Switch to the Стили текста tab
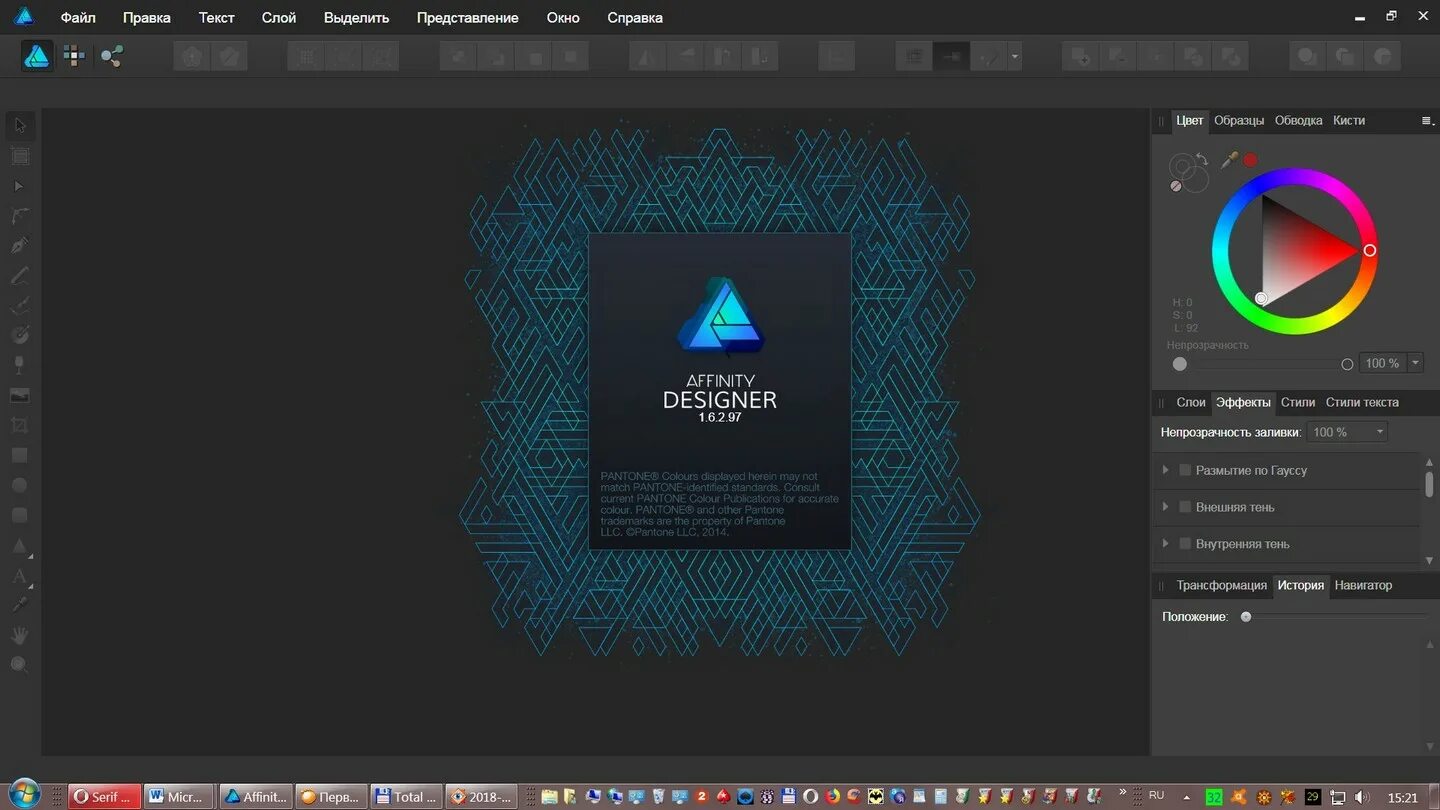Viewport: 1440px width, 810px height. tap(1362, 403)
